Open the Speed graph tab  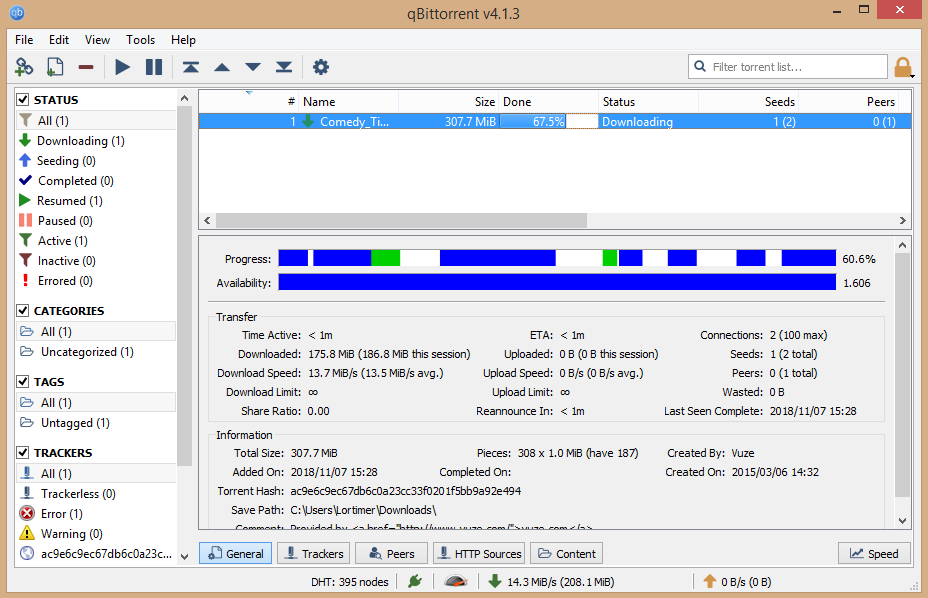point(874,554)
